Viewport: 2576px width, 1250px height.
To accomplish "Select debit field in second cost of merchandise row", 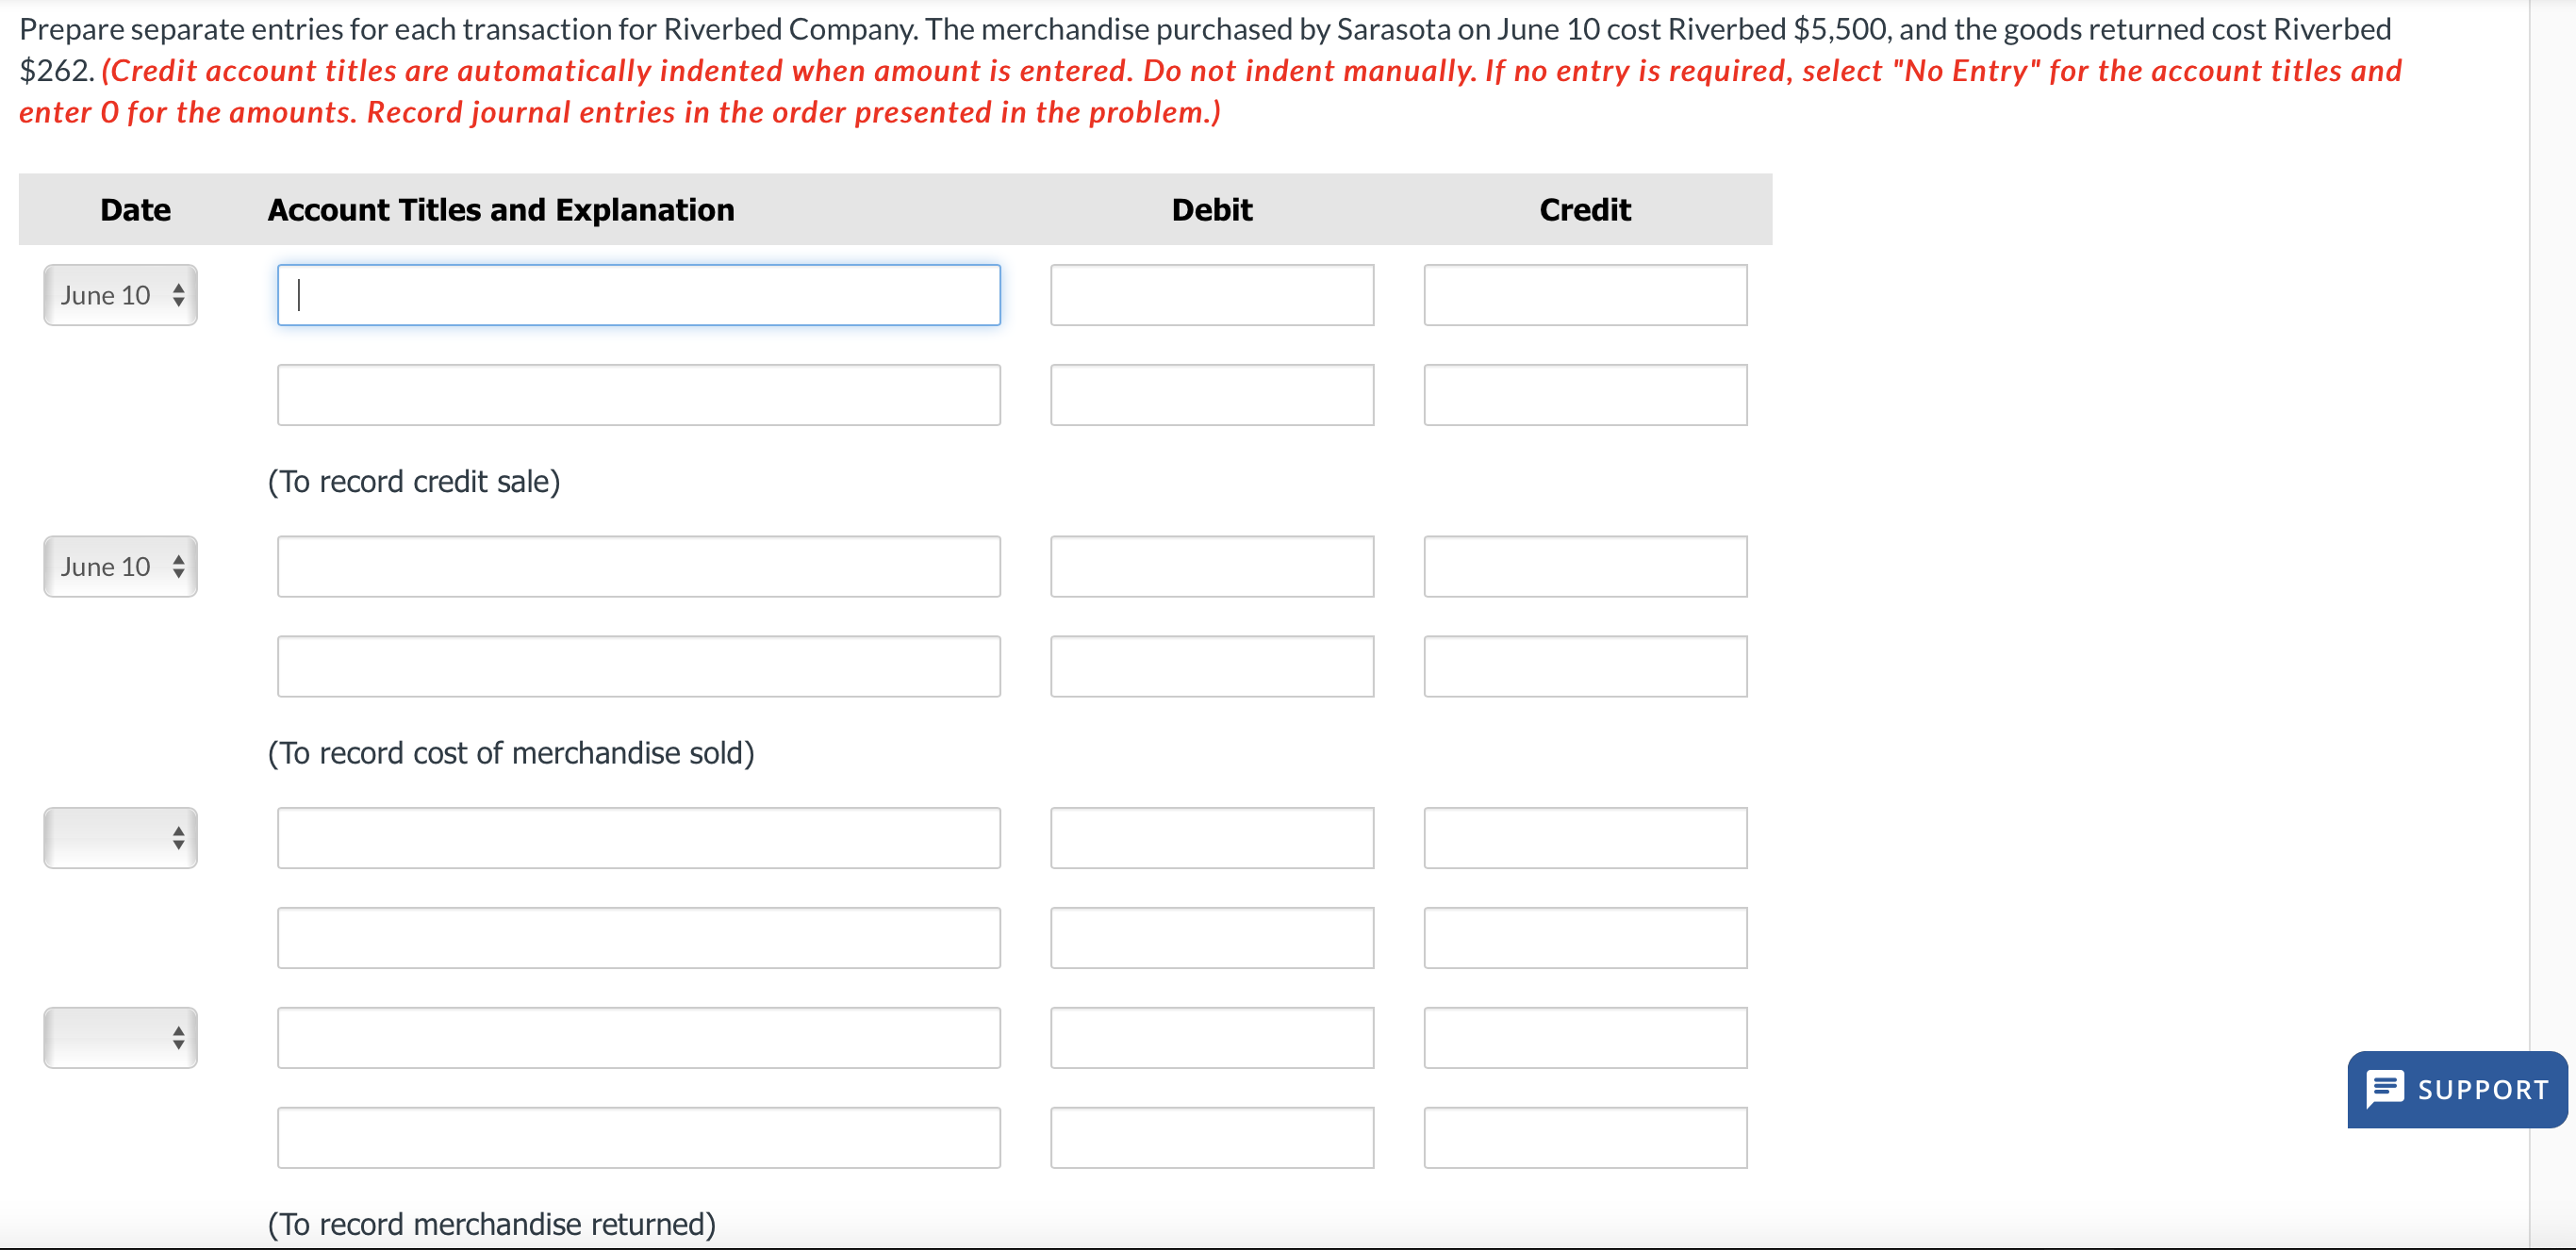I will (1212, 666).
